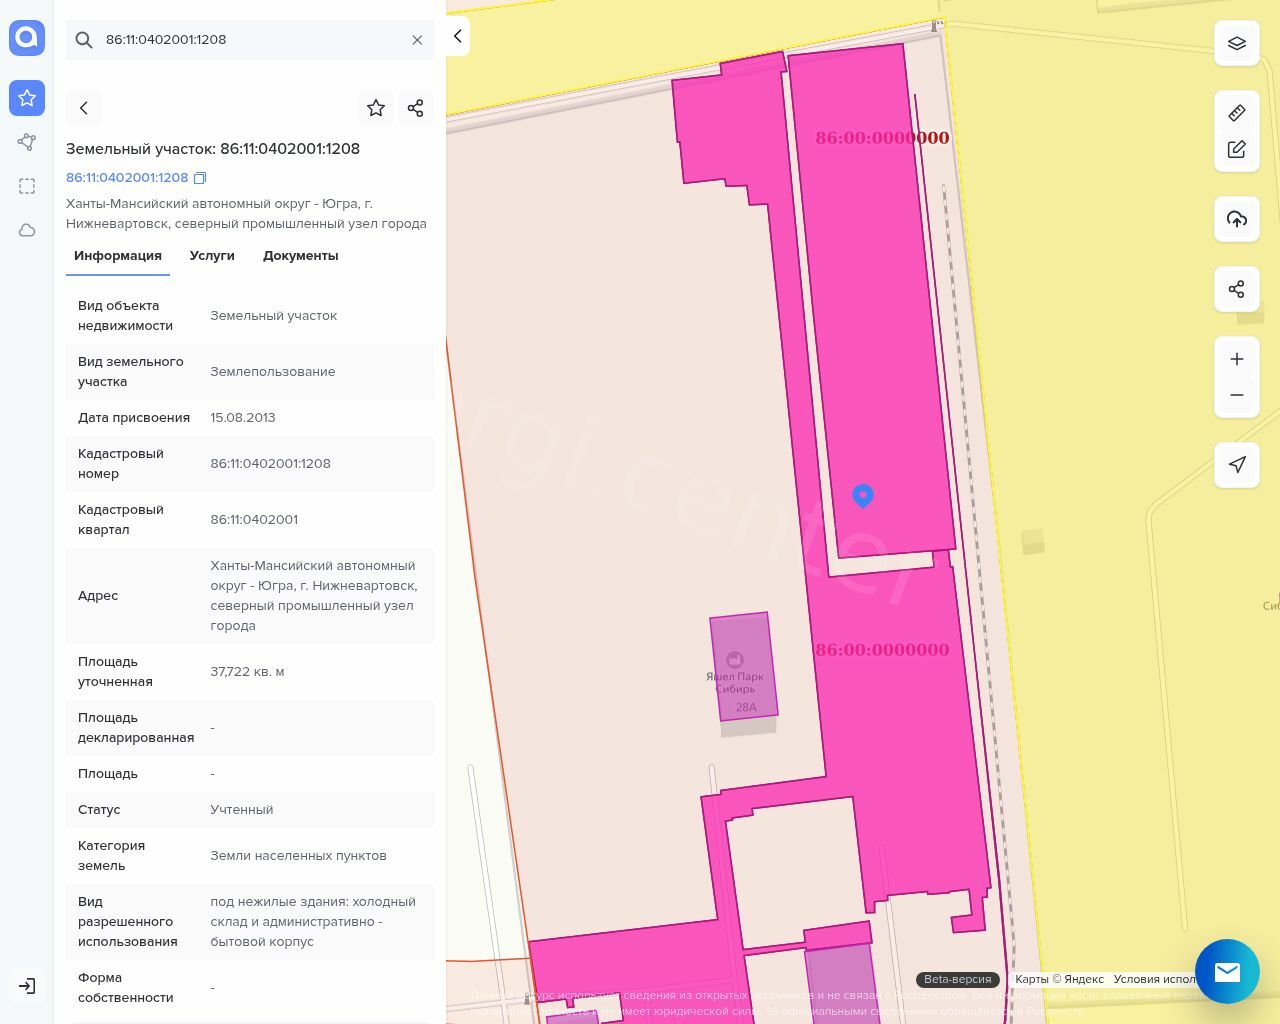Open the draw/edit annotation tool
Image resolution: width=1280 pixels, height=1024 pixels.
click(1237, 150)
